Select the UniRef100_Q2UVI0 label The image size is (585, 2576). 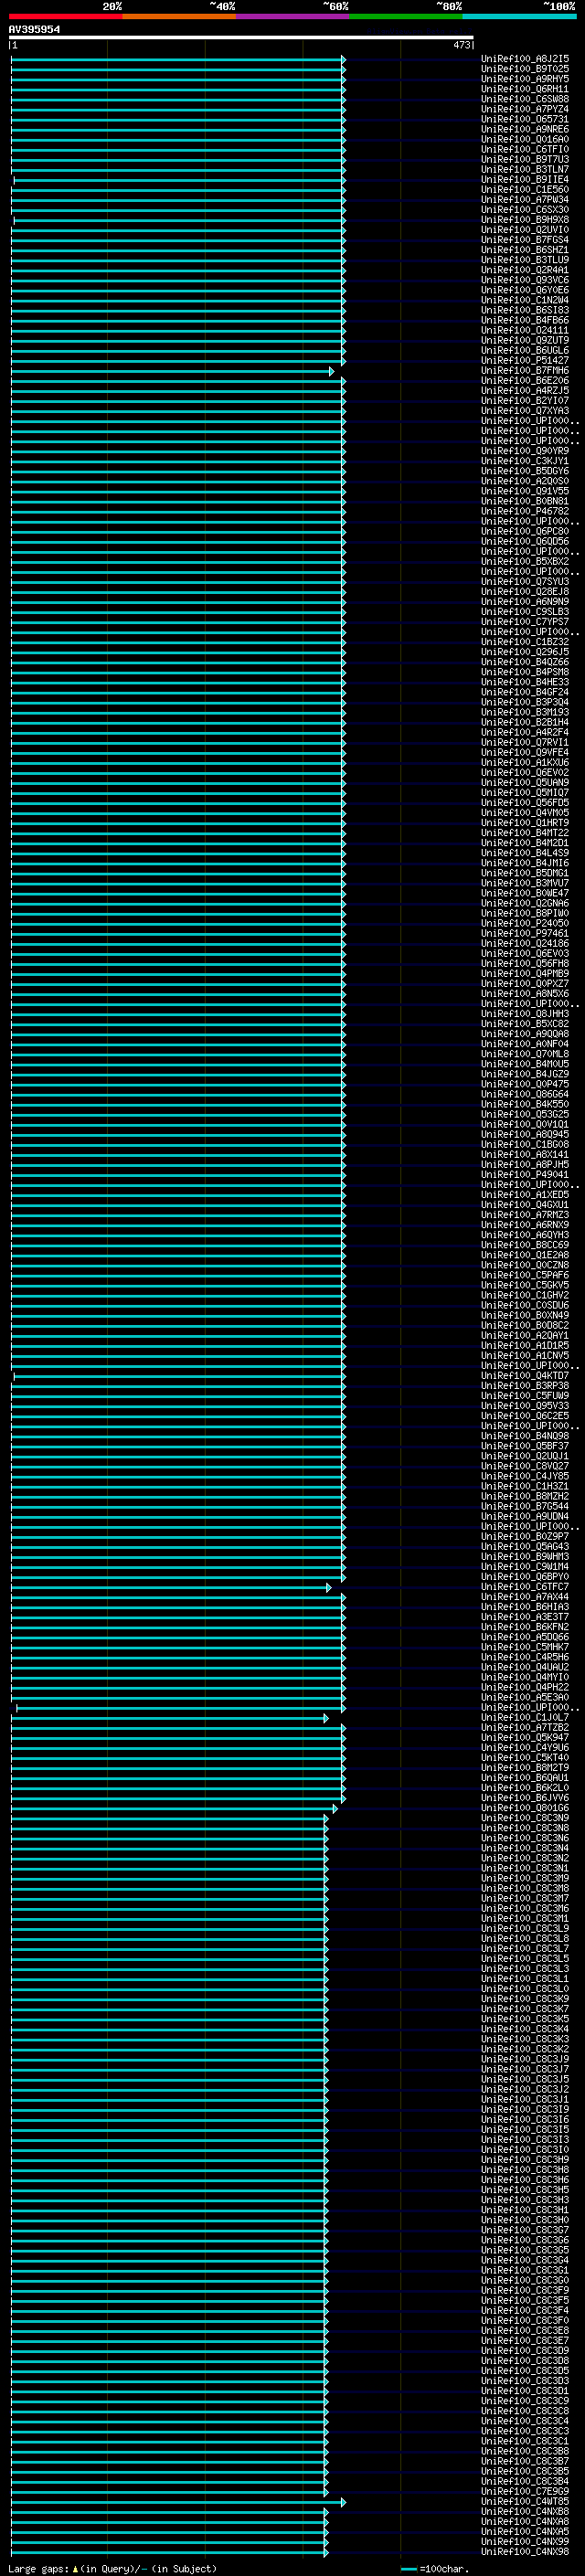point(525,230)
